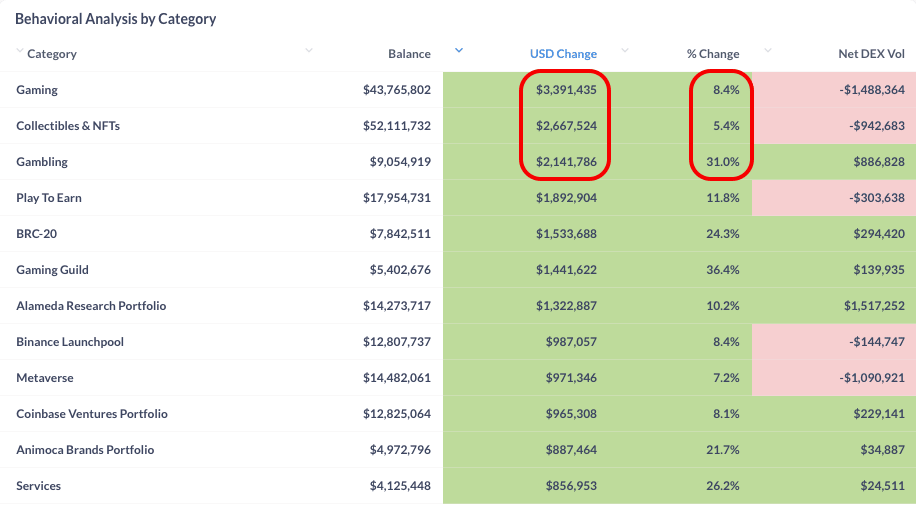Sort by the USD Change header

[563, 54]
